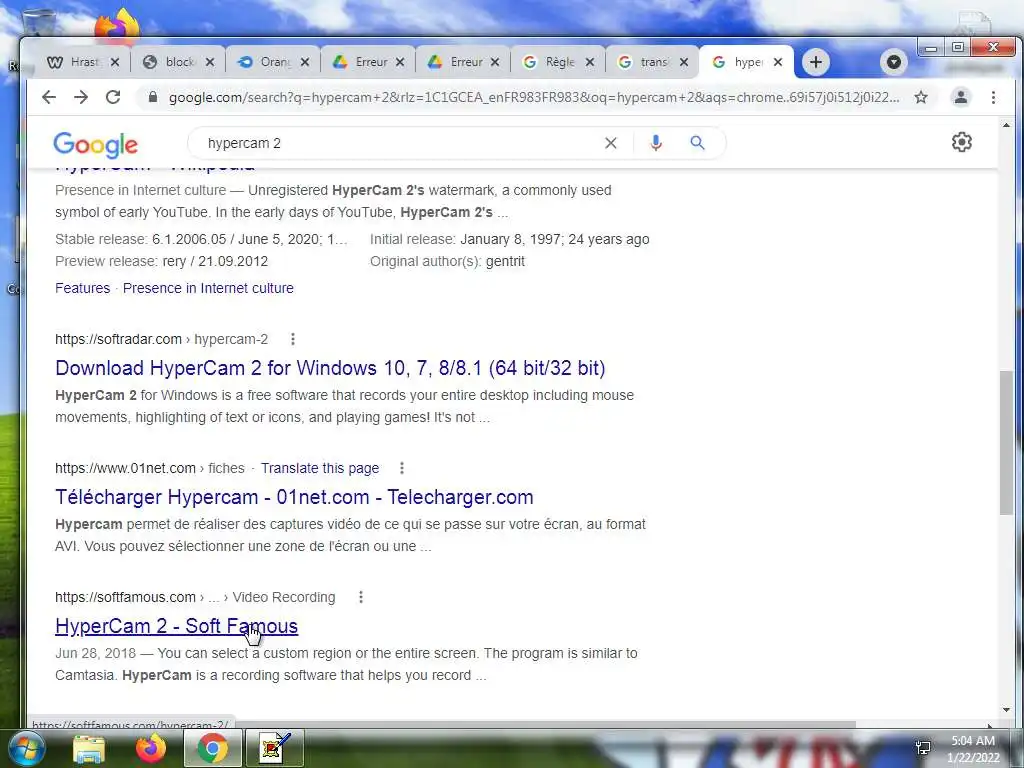
Task: Open the Windows Start menu
Action: [26, 748]
